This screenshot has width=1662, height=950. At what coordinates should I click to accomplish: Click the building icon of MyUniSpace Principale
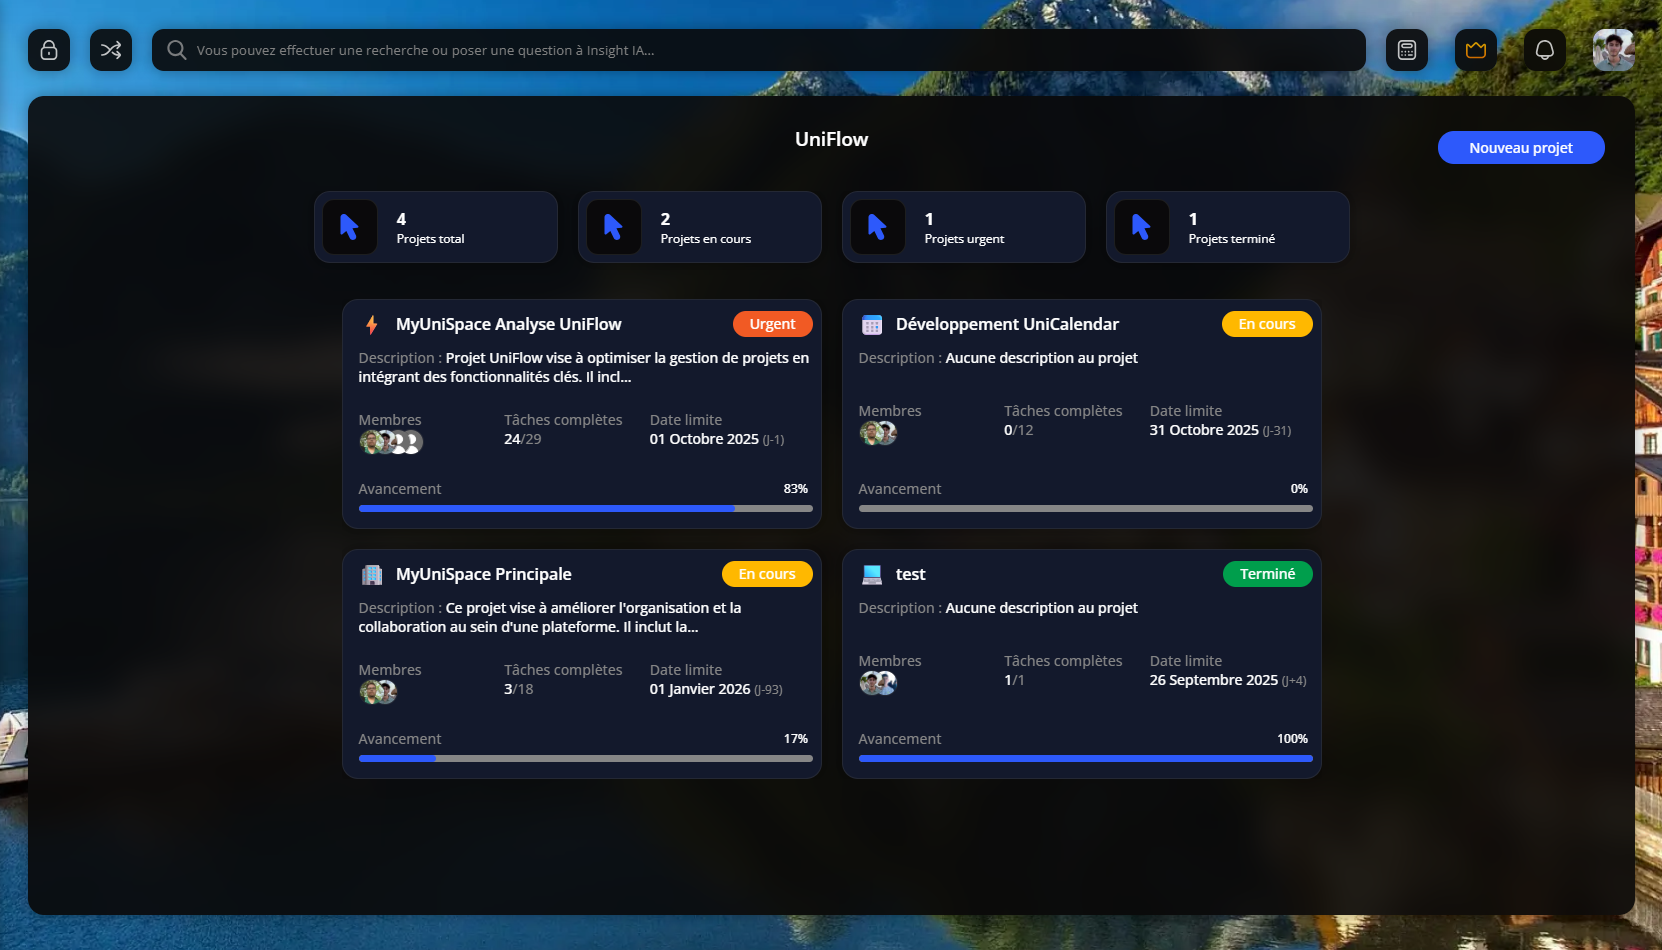pyautogui.click(x=372, y=575)
